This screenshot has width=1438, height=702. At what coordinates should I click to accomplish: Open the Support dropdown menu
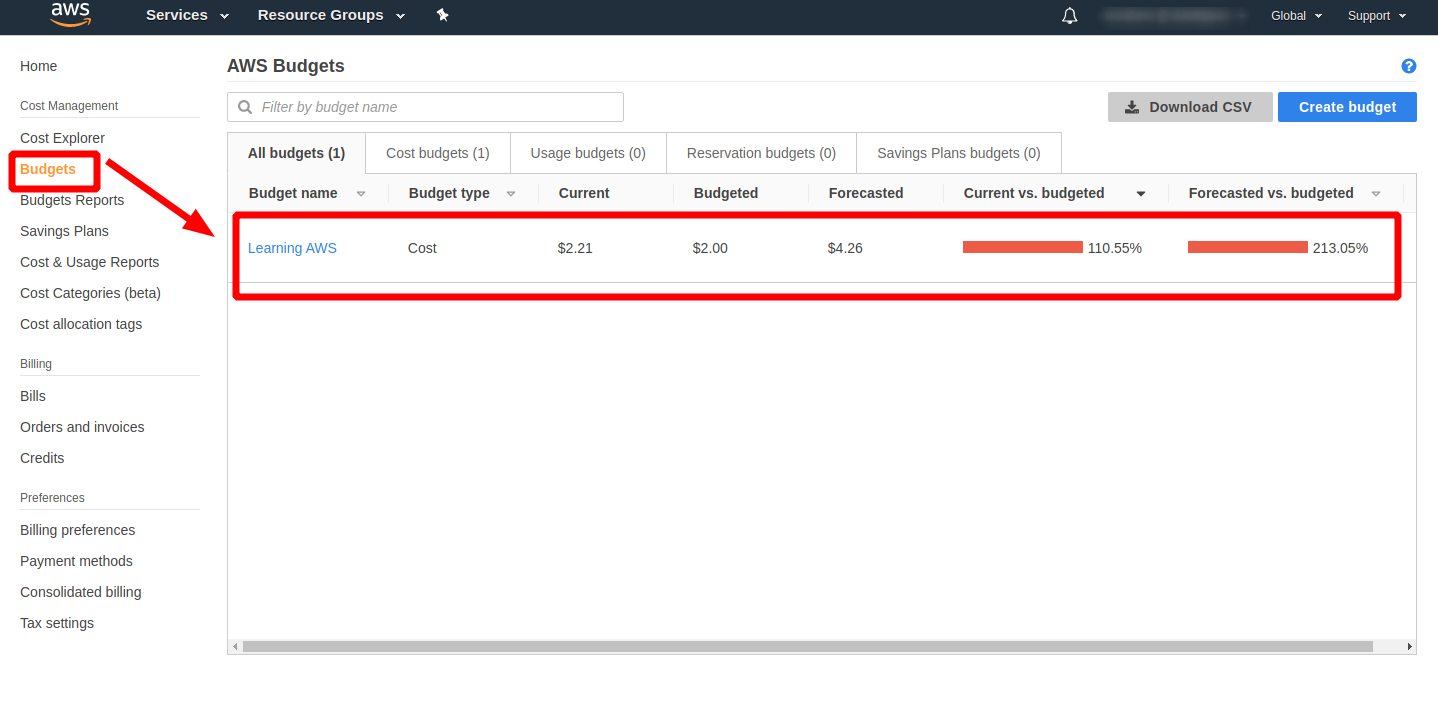[x=1377, y=16]
